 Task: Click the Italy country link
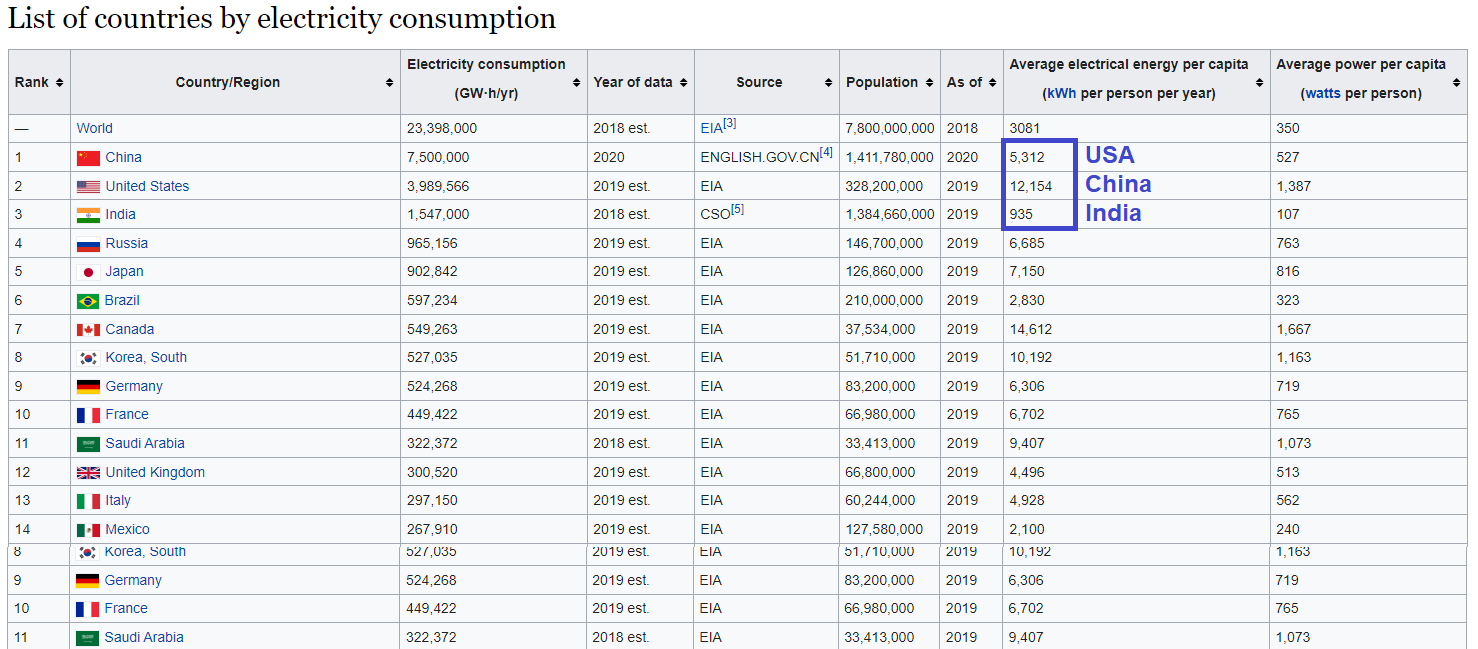[x=118, y=501]
